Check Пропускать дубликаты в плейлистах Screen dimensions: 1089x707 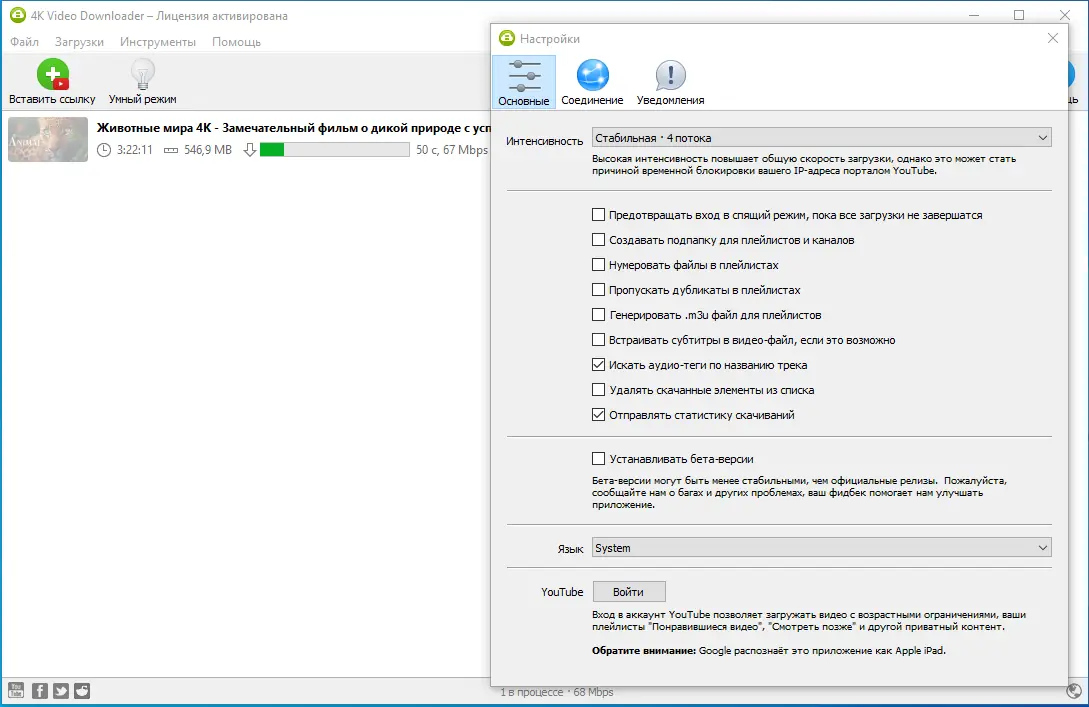[x=598, y=290]
